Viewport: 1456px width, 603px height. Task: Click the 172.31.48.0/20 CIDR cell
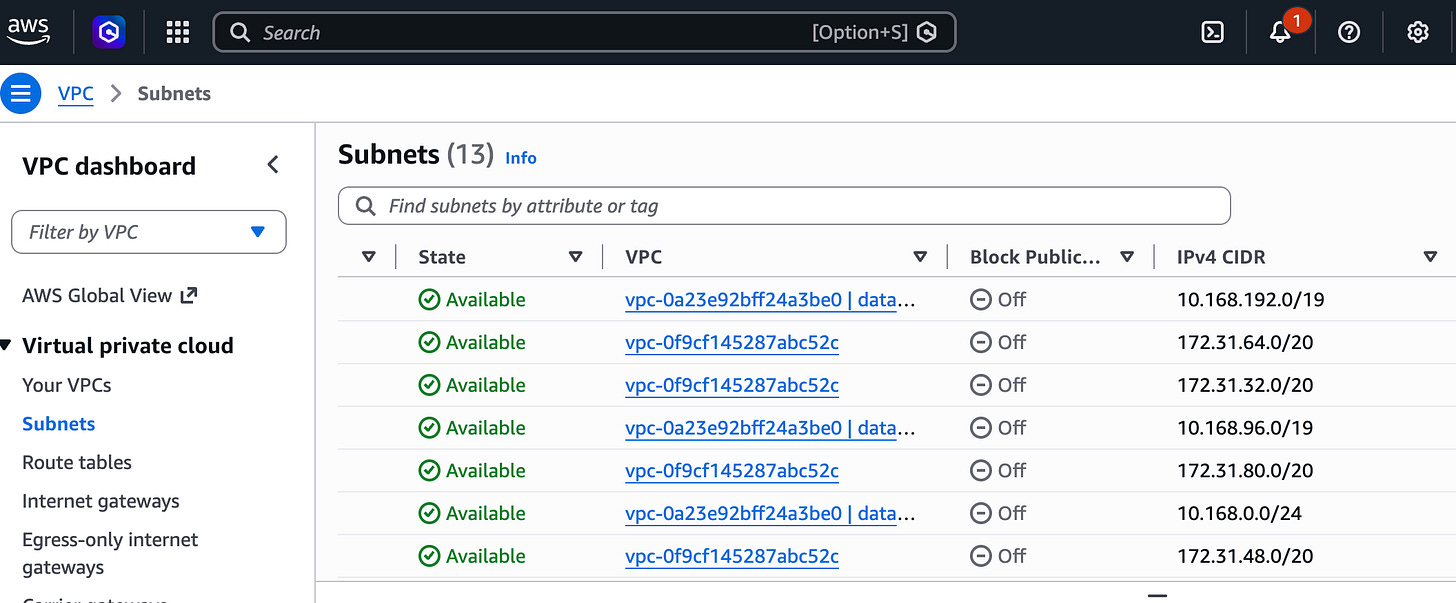click(1245, 557)
